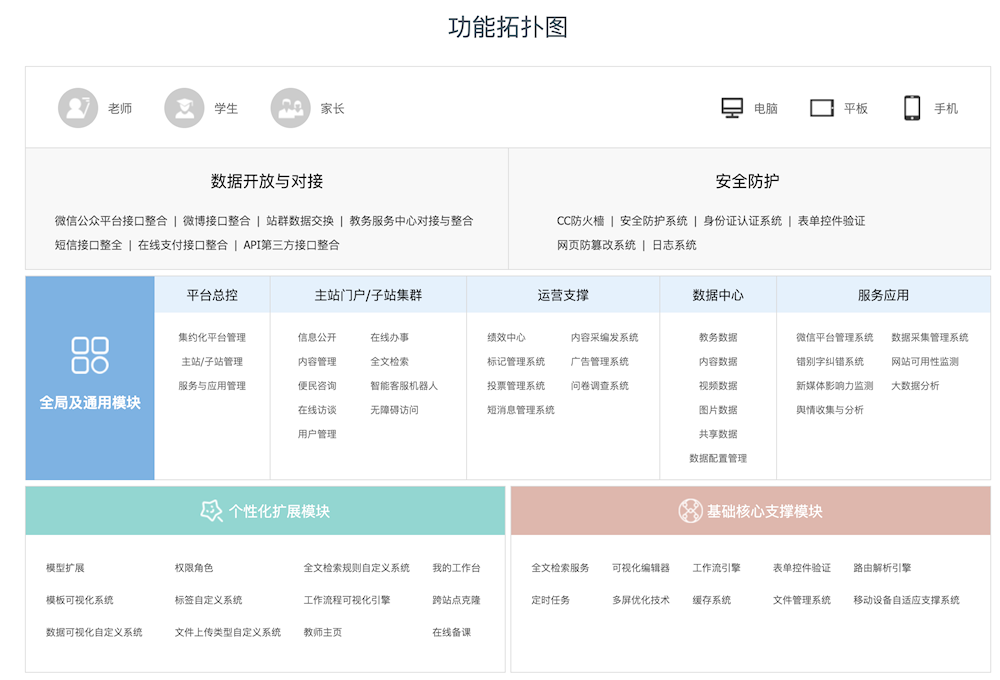1000x680 pixels.
Task: Click 权限角色 entry
Action: [x=194, y=568]
